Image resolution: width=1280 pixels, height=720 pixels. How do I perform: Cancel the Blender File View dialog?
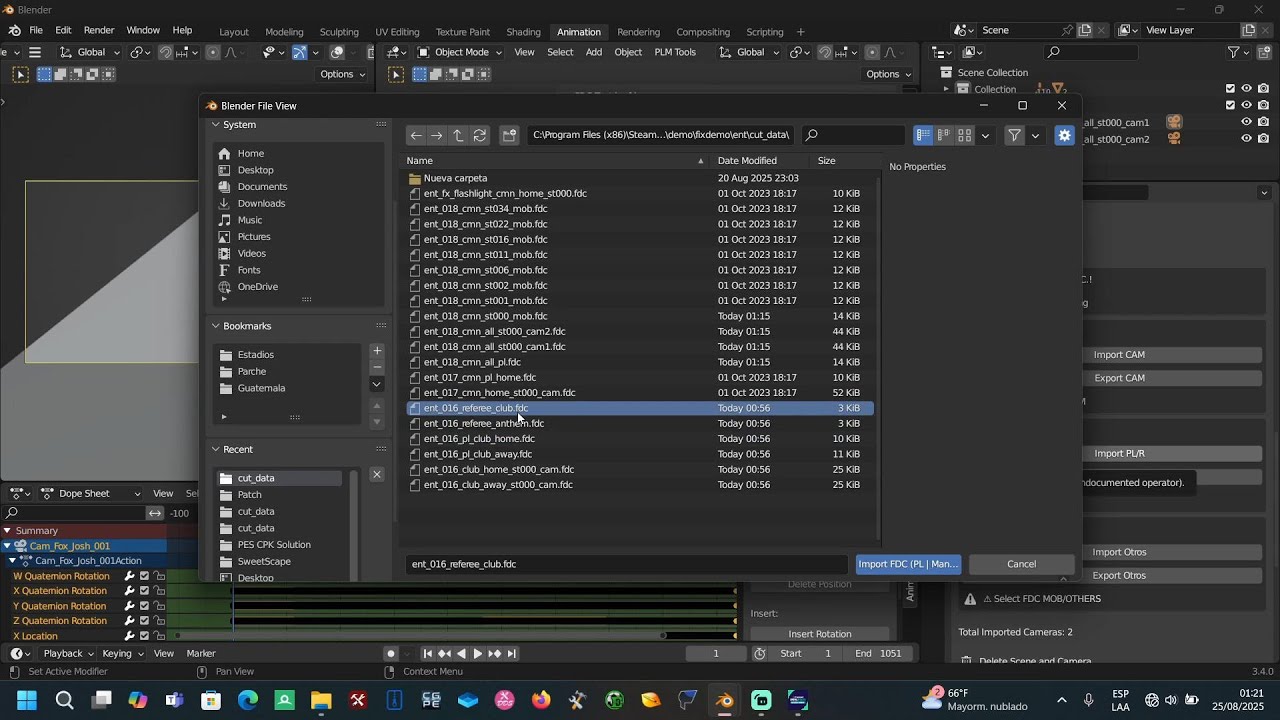point(1021,564)
